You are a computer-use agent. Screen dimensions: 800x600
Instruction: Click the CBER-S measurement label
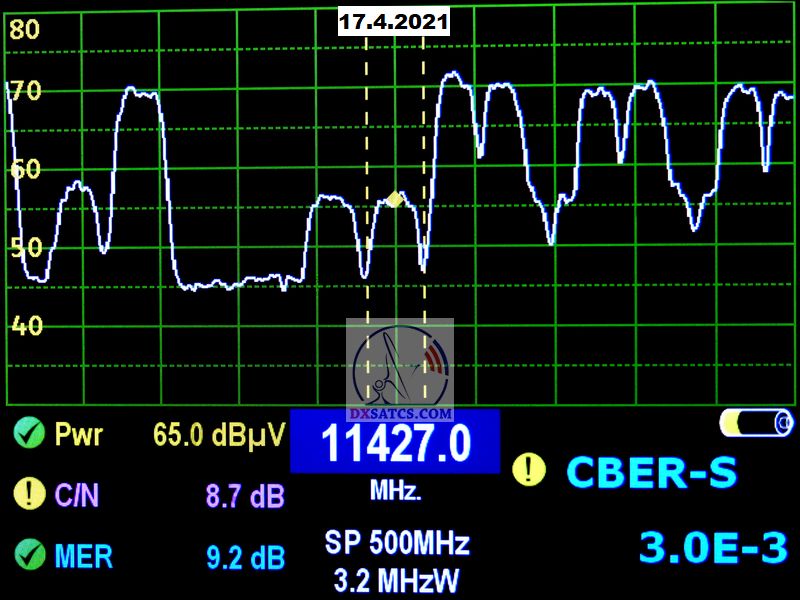pos(651,470)
